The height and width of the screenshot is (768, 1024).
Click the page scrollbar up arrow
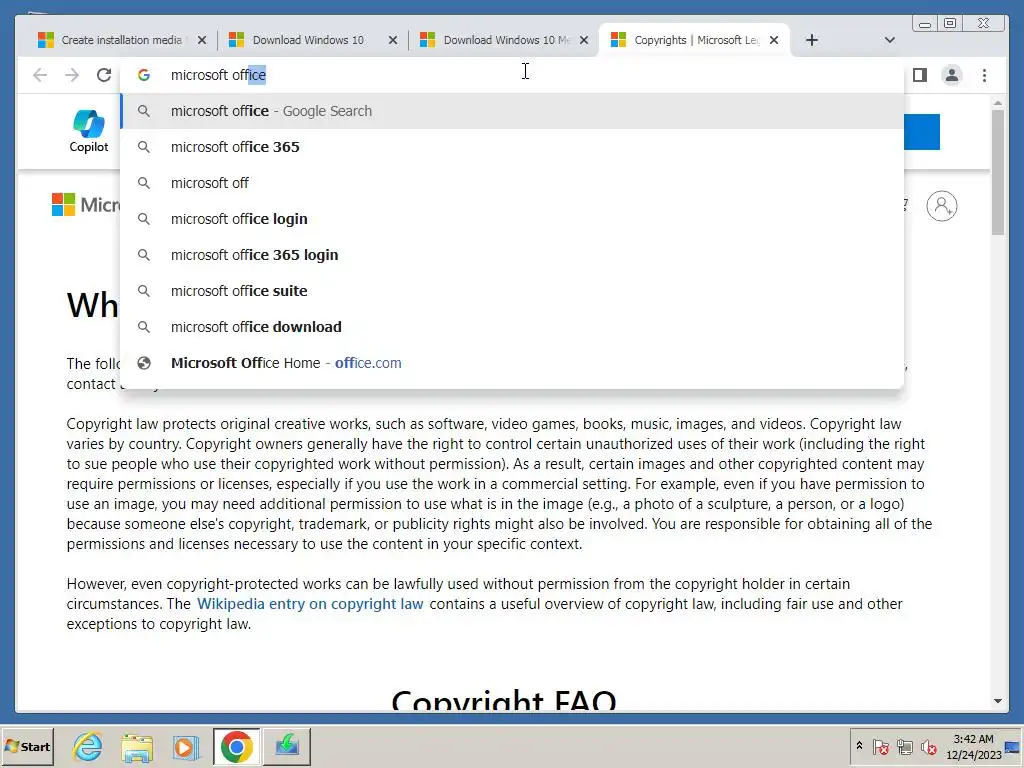pos(997,103)
